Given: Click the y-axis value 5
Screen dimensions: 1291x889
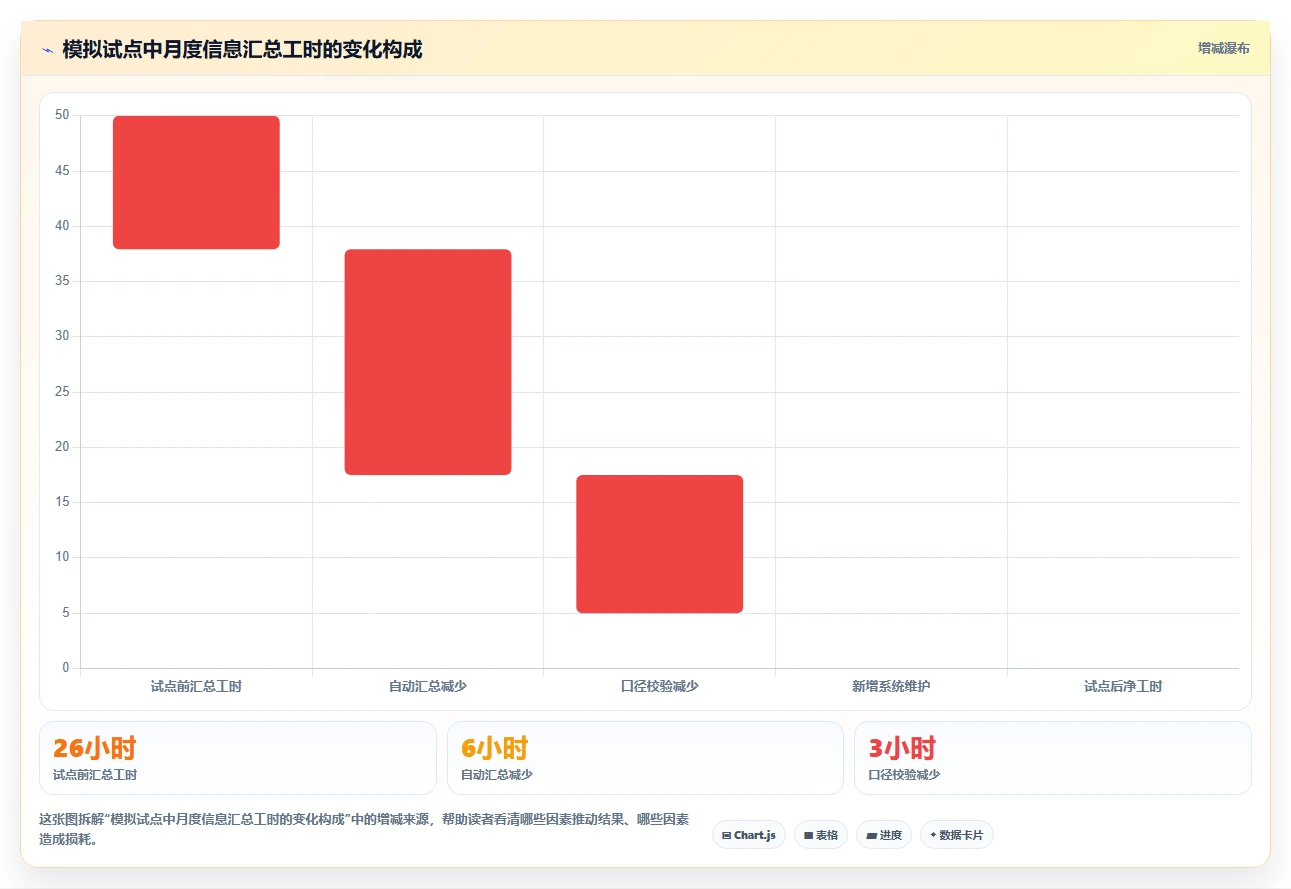Looking at the screenshot, I should tap(66, 613).
